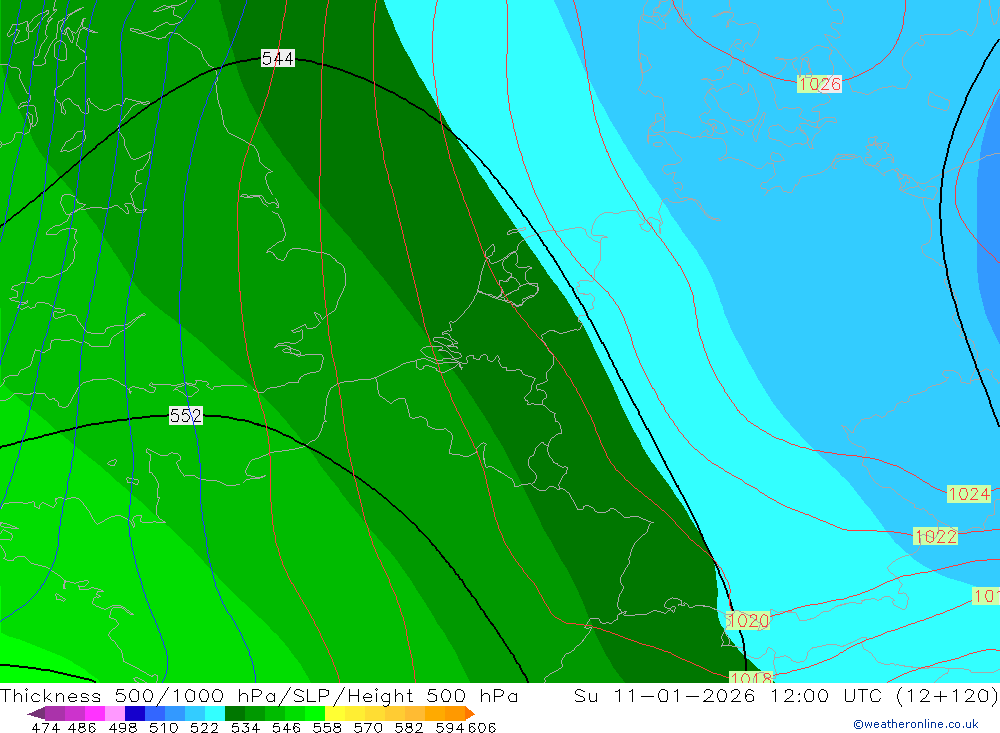The image size is (1000, 733).
Task: Click the 544 height contour label
Action: point(277,59)
